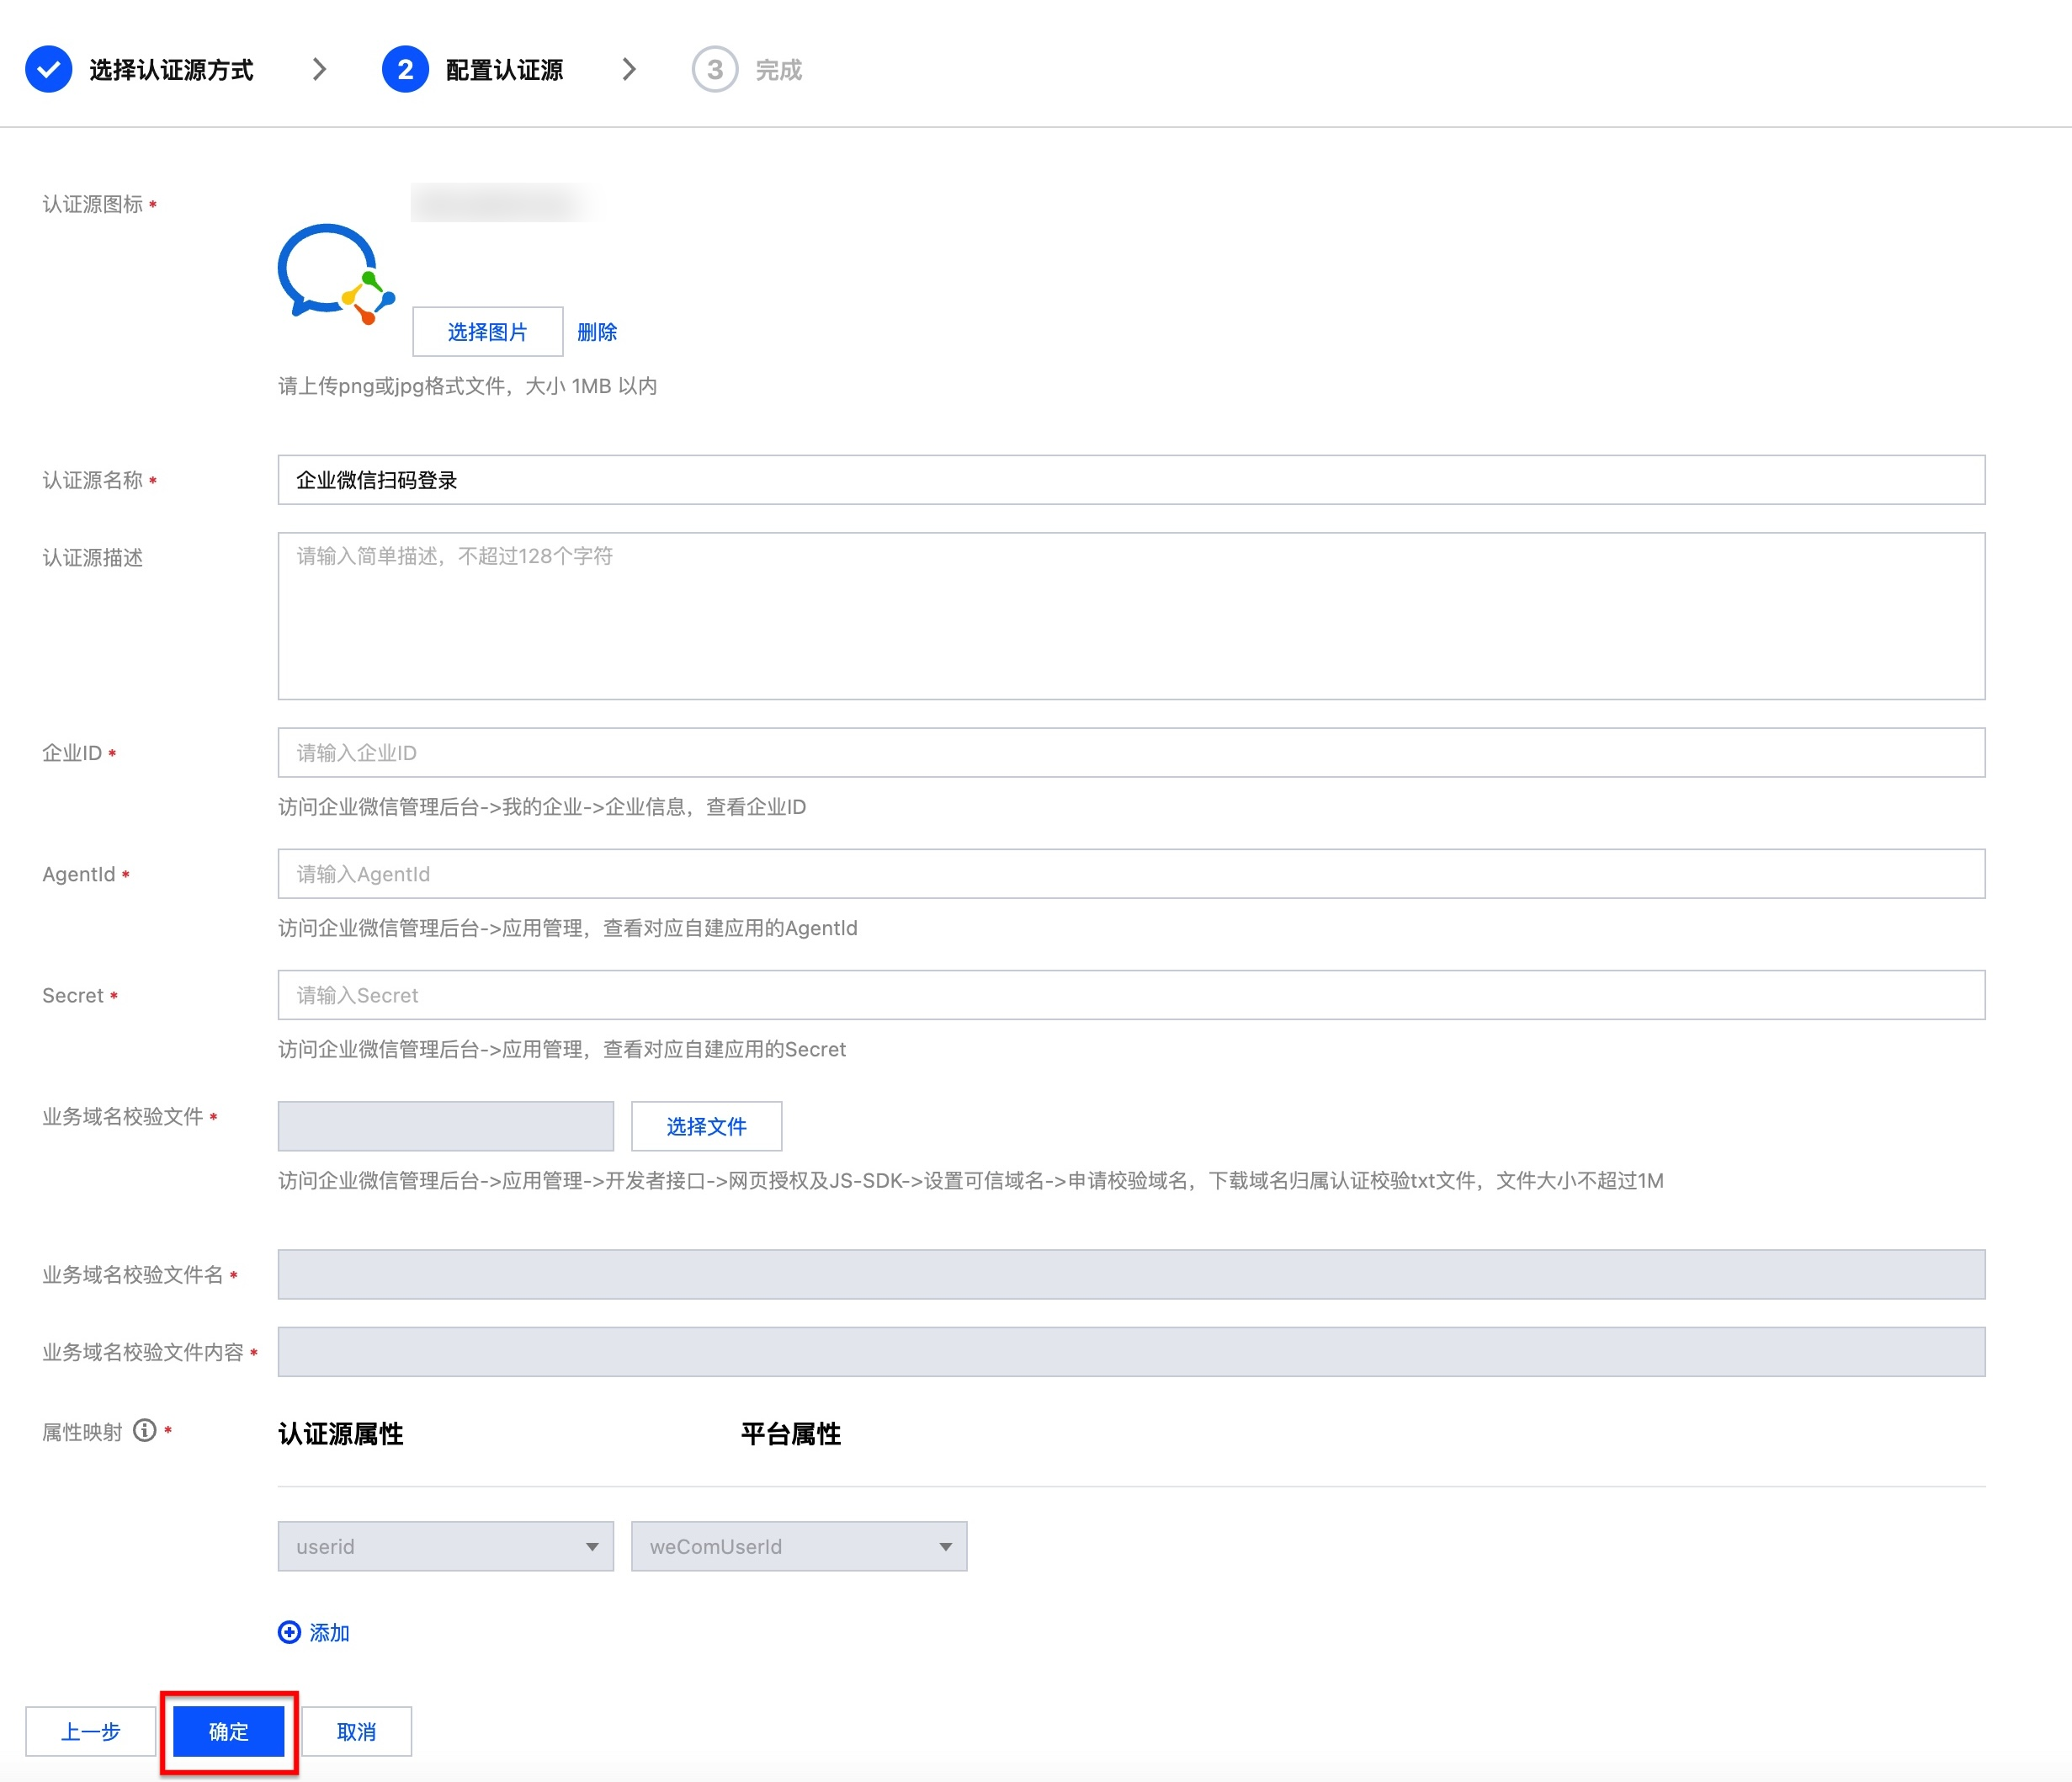Click the 选择文件 button

[706, 1127]
